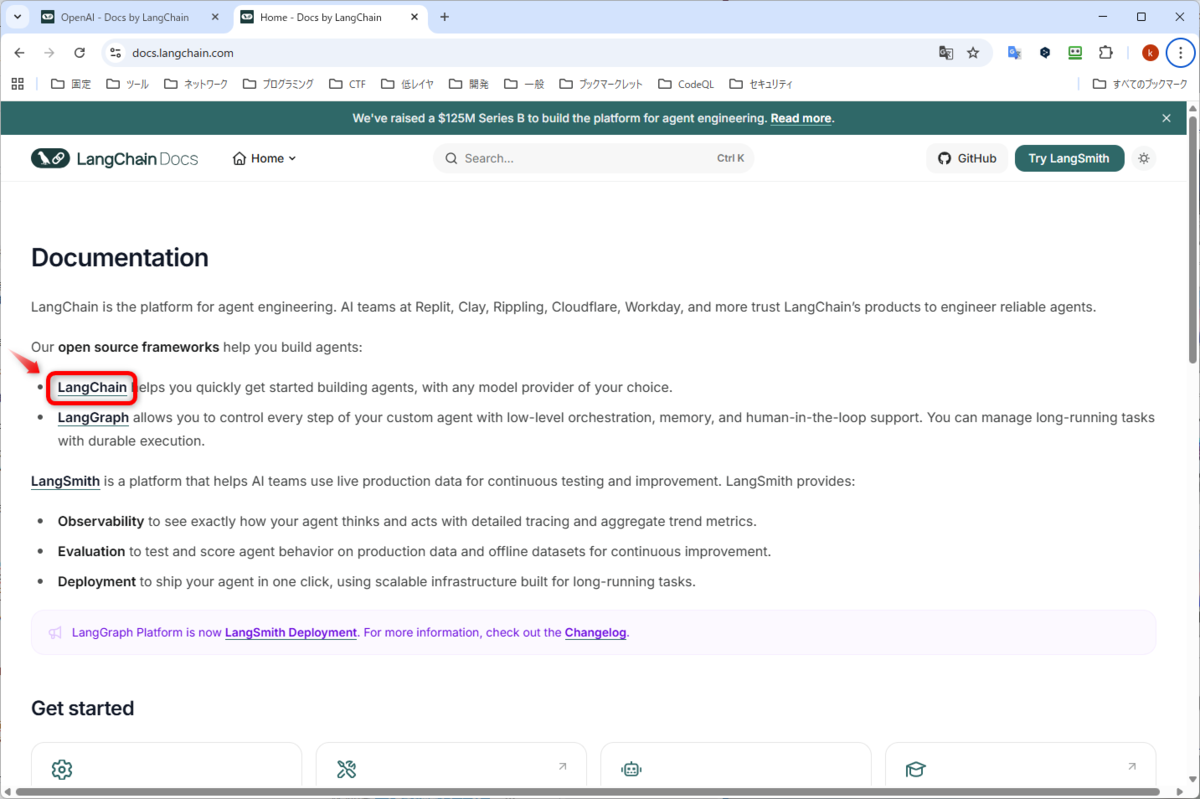Open the CTF bookmark folder
This screenshot has width=1200, height=799.
point(346,84)
